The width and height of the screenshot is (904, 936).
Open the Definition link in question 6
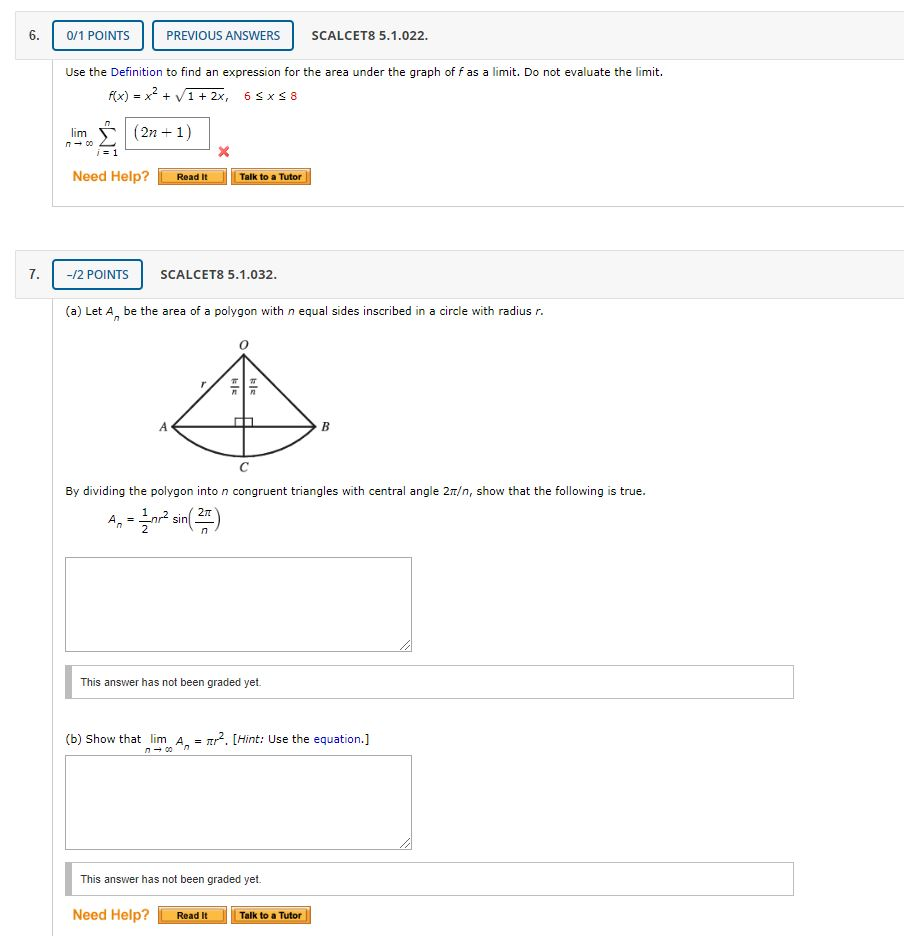pyautogui.click(x=138, y=71)
